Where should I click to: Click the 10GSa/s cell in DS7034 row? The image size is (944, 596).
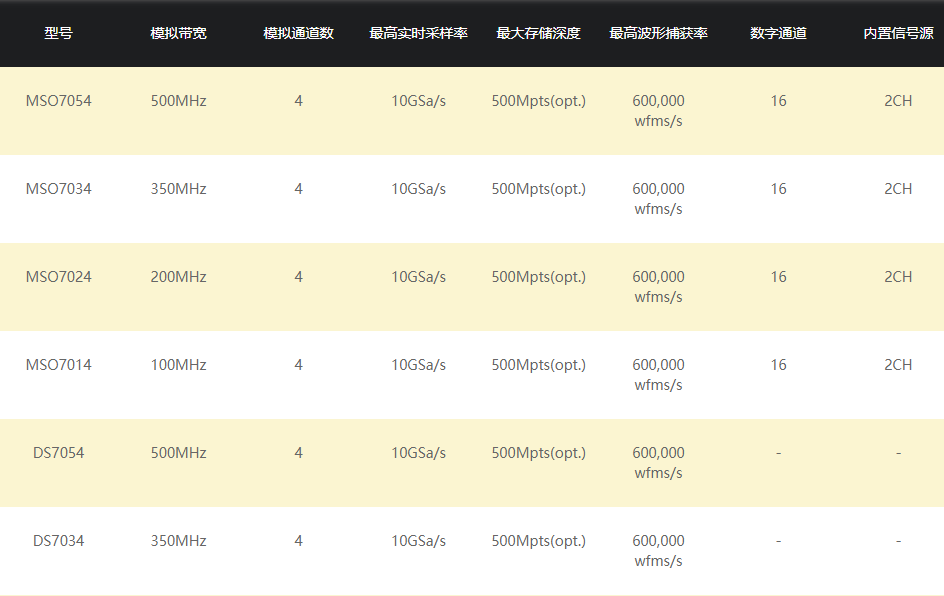tap(418, 541)
